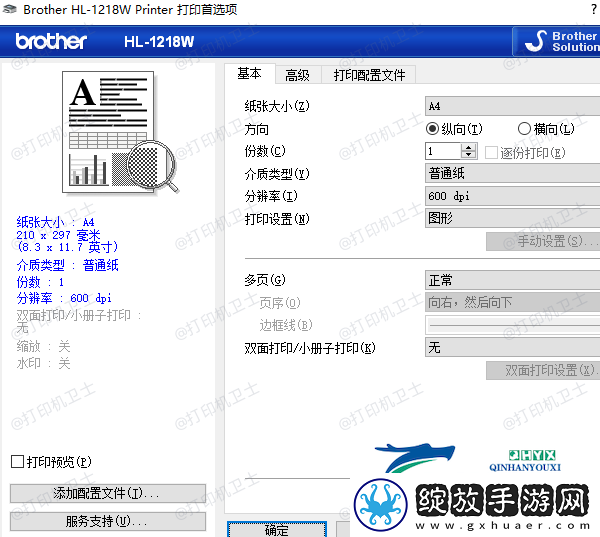Open the 双面打印/小册子打印 无 dropdown
600x537 pixels.
tap(512, 347)
